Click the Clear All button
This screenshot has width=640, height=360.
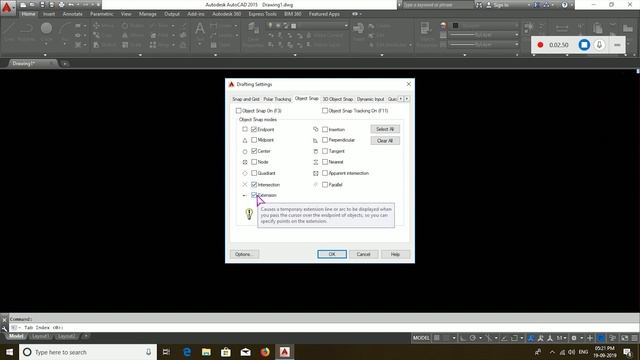(x=385, y=140)
